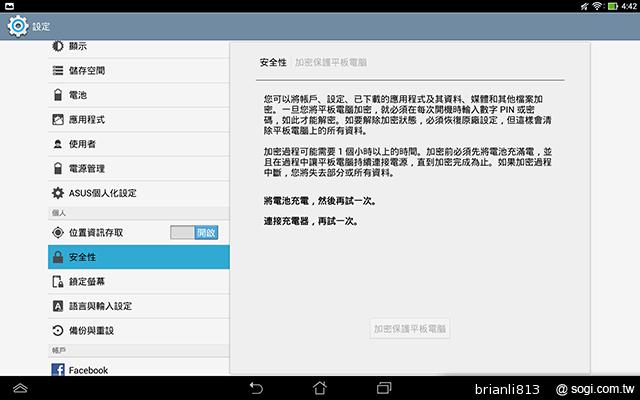This screenshot has width=640, height=400.
Task: Select the highlighted 安全性 label
Action: point(82,257)
